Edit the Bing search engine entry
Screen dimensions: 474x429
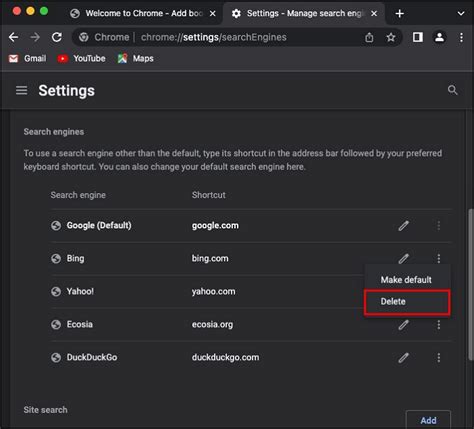[403, 258]
